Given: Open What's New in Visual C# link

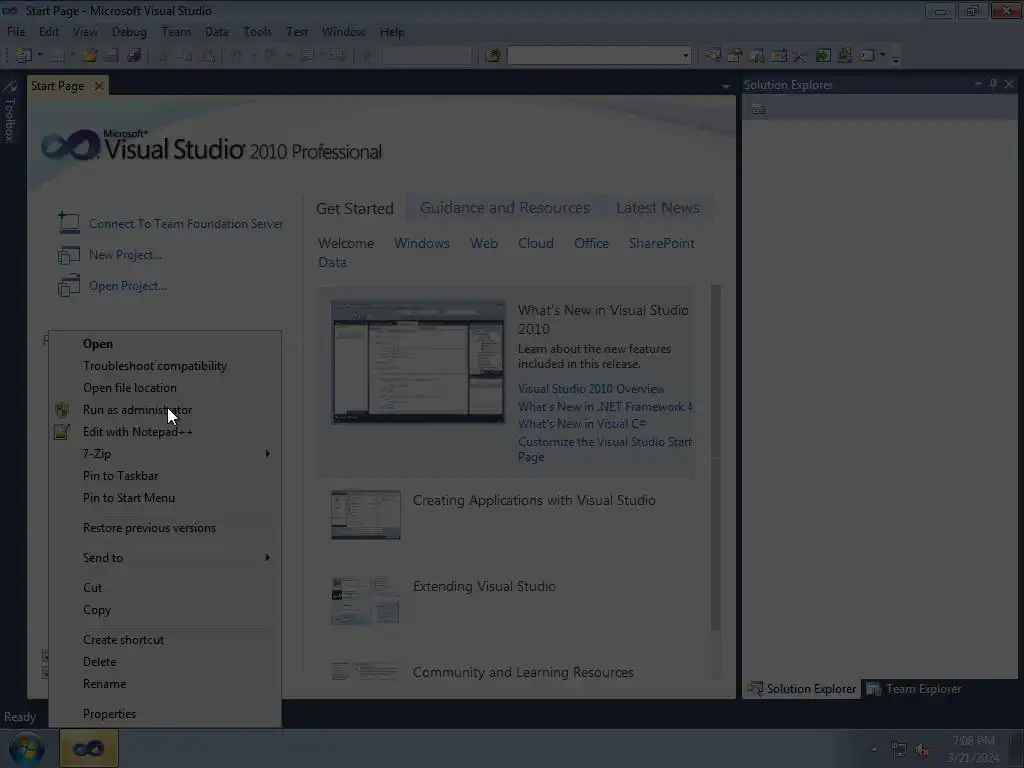Looking at the screenshot, I should tap(582, 424).
